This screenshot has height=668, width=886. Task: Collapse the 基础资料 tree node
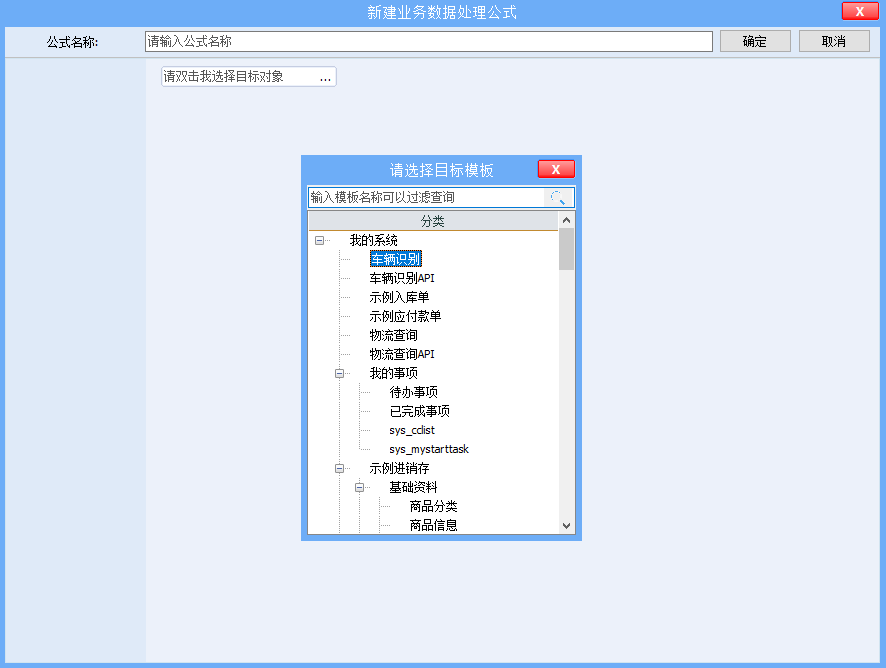359,487
